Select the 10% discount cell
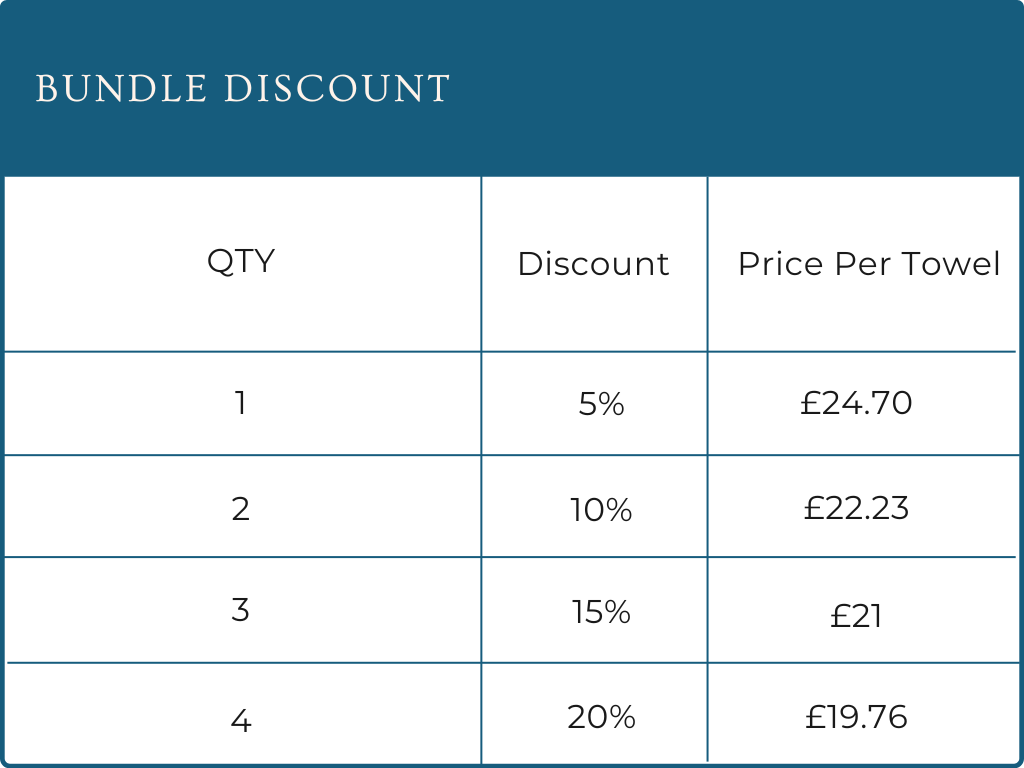Image resolution: width=1024 pixels, height=768 pixels. tap(601, 510)
